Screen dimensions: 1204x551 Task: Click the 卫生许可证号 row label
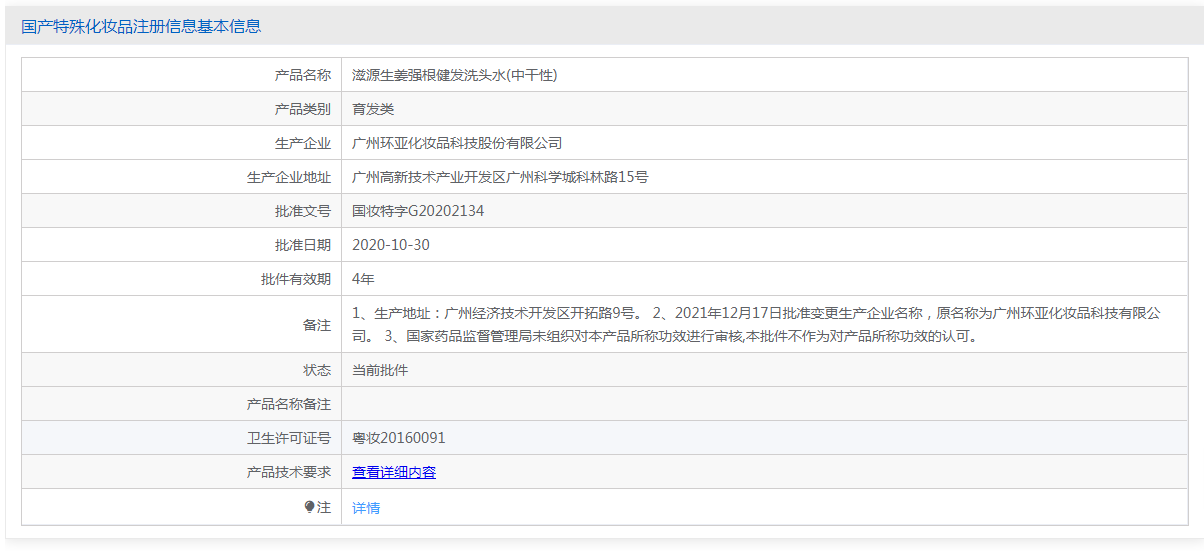tap(289, 438)
